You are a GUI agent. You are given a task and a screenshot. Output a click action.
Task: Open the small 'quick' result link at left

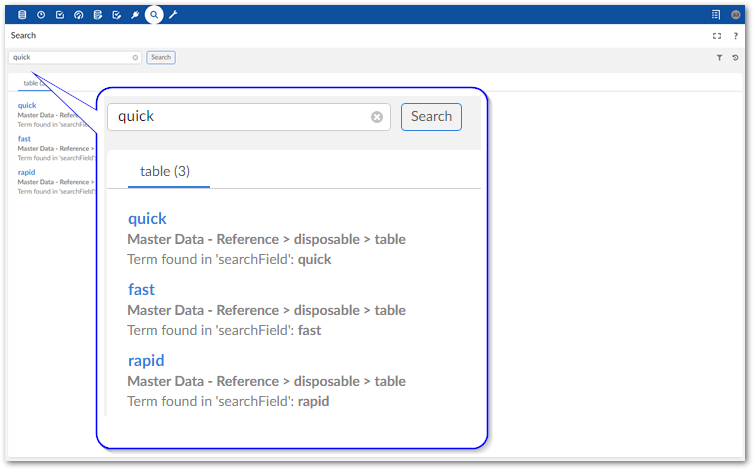click(27, 105)
